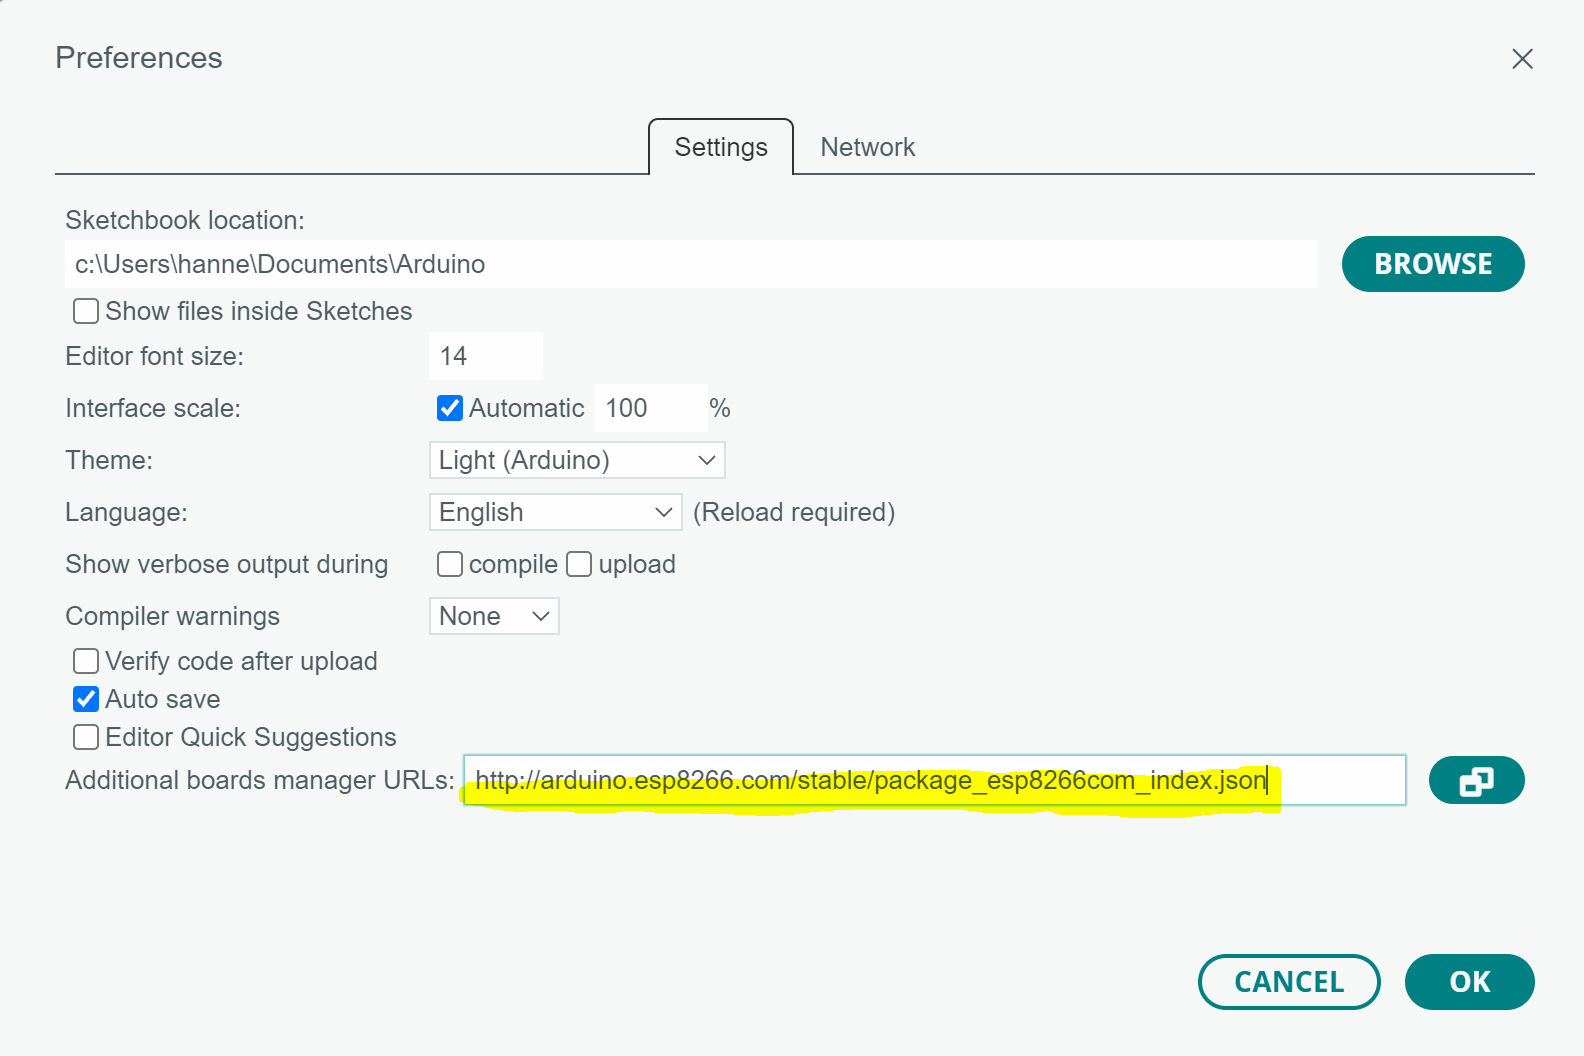
Task: Select the Settings tab
Action: pos(721,147)
